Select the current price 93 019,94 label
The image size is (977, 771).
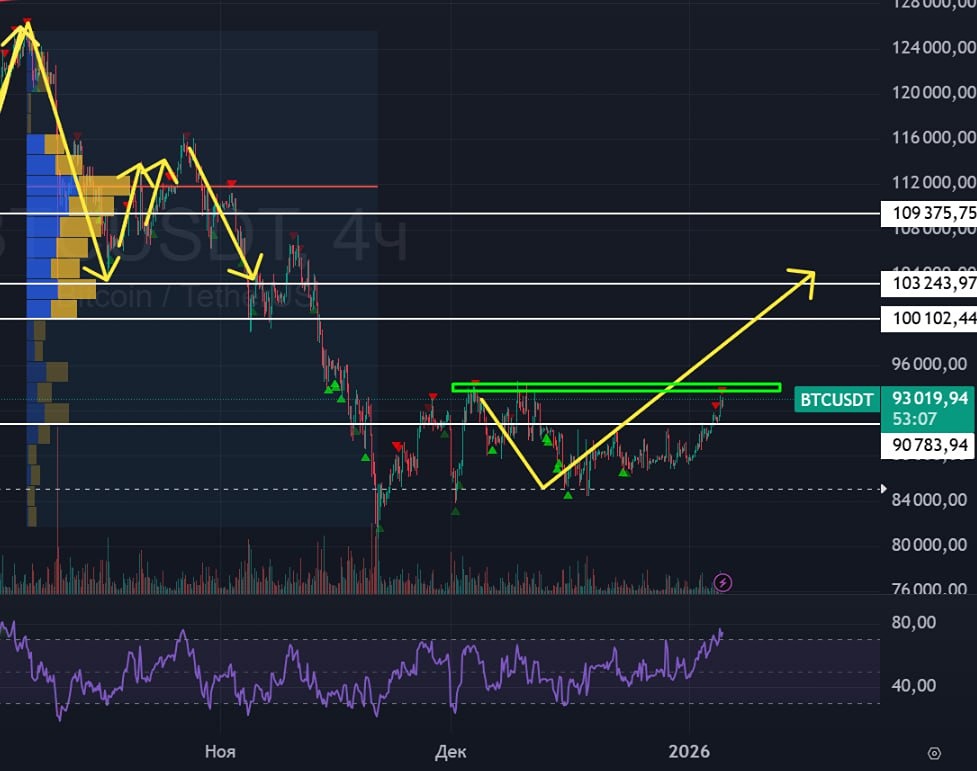pyautogui.click(x=930, y=398)
